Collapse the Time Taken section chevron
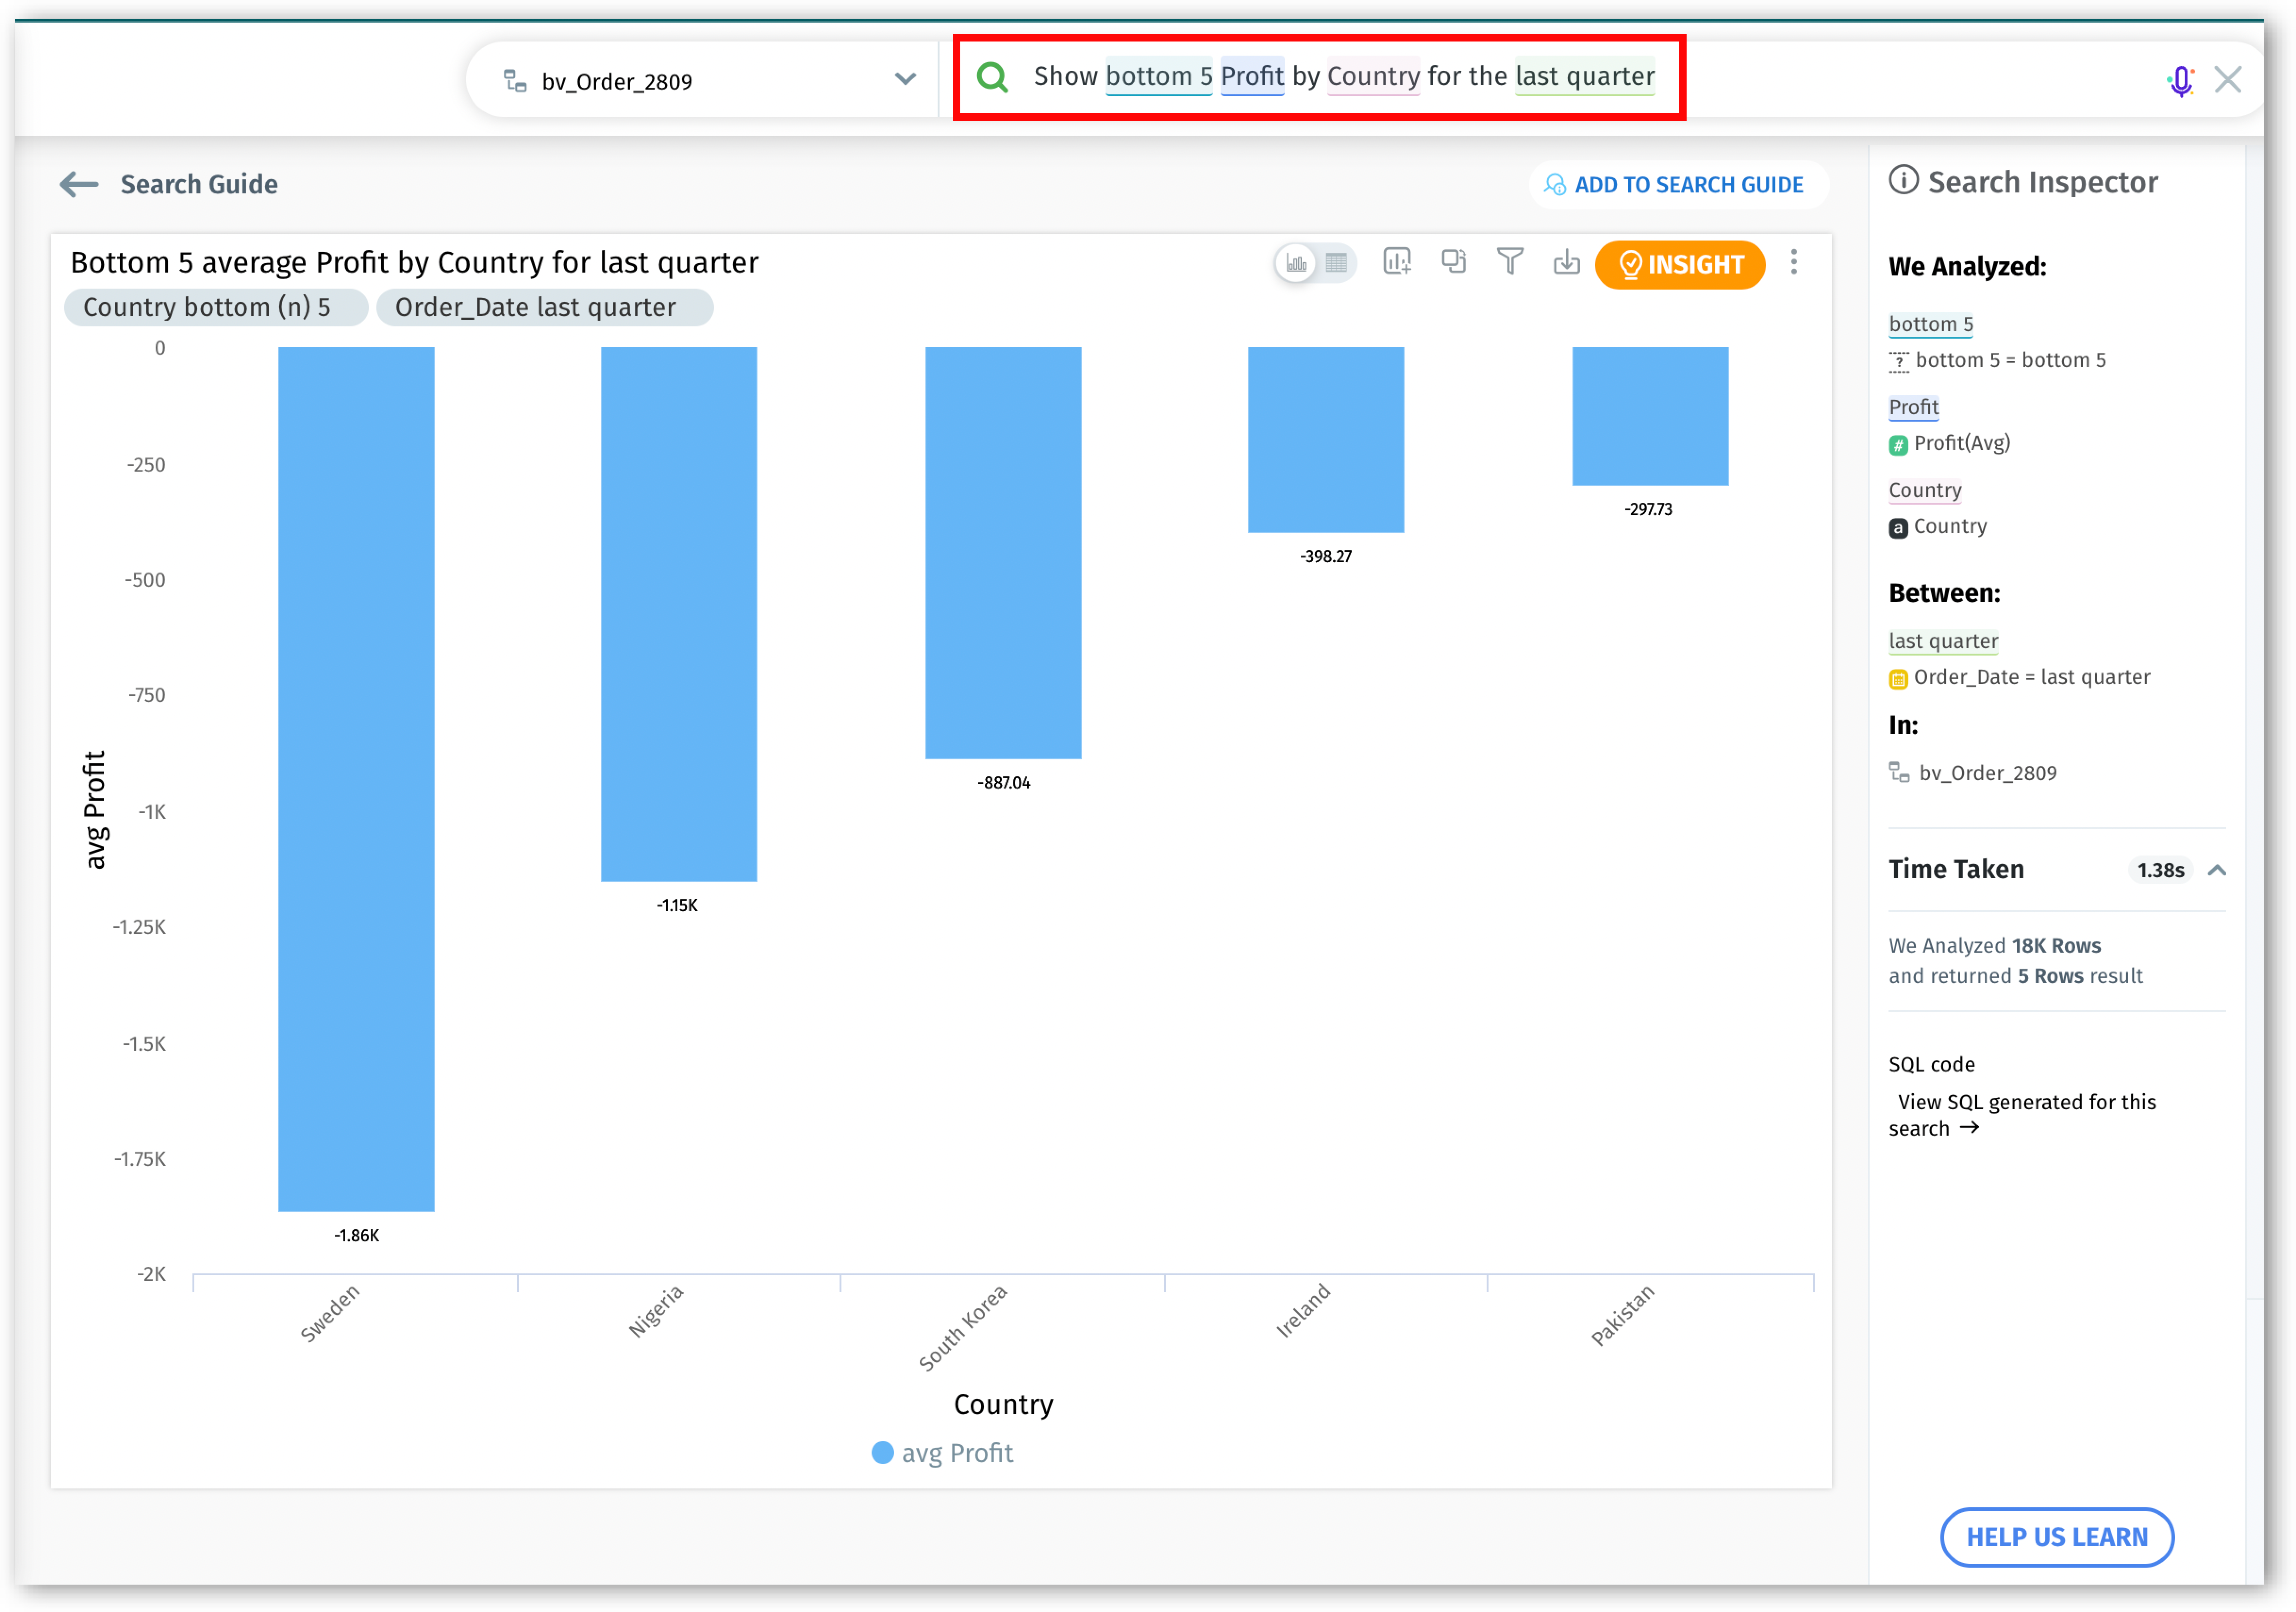 2217,870
